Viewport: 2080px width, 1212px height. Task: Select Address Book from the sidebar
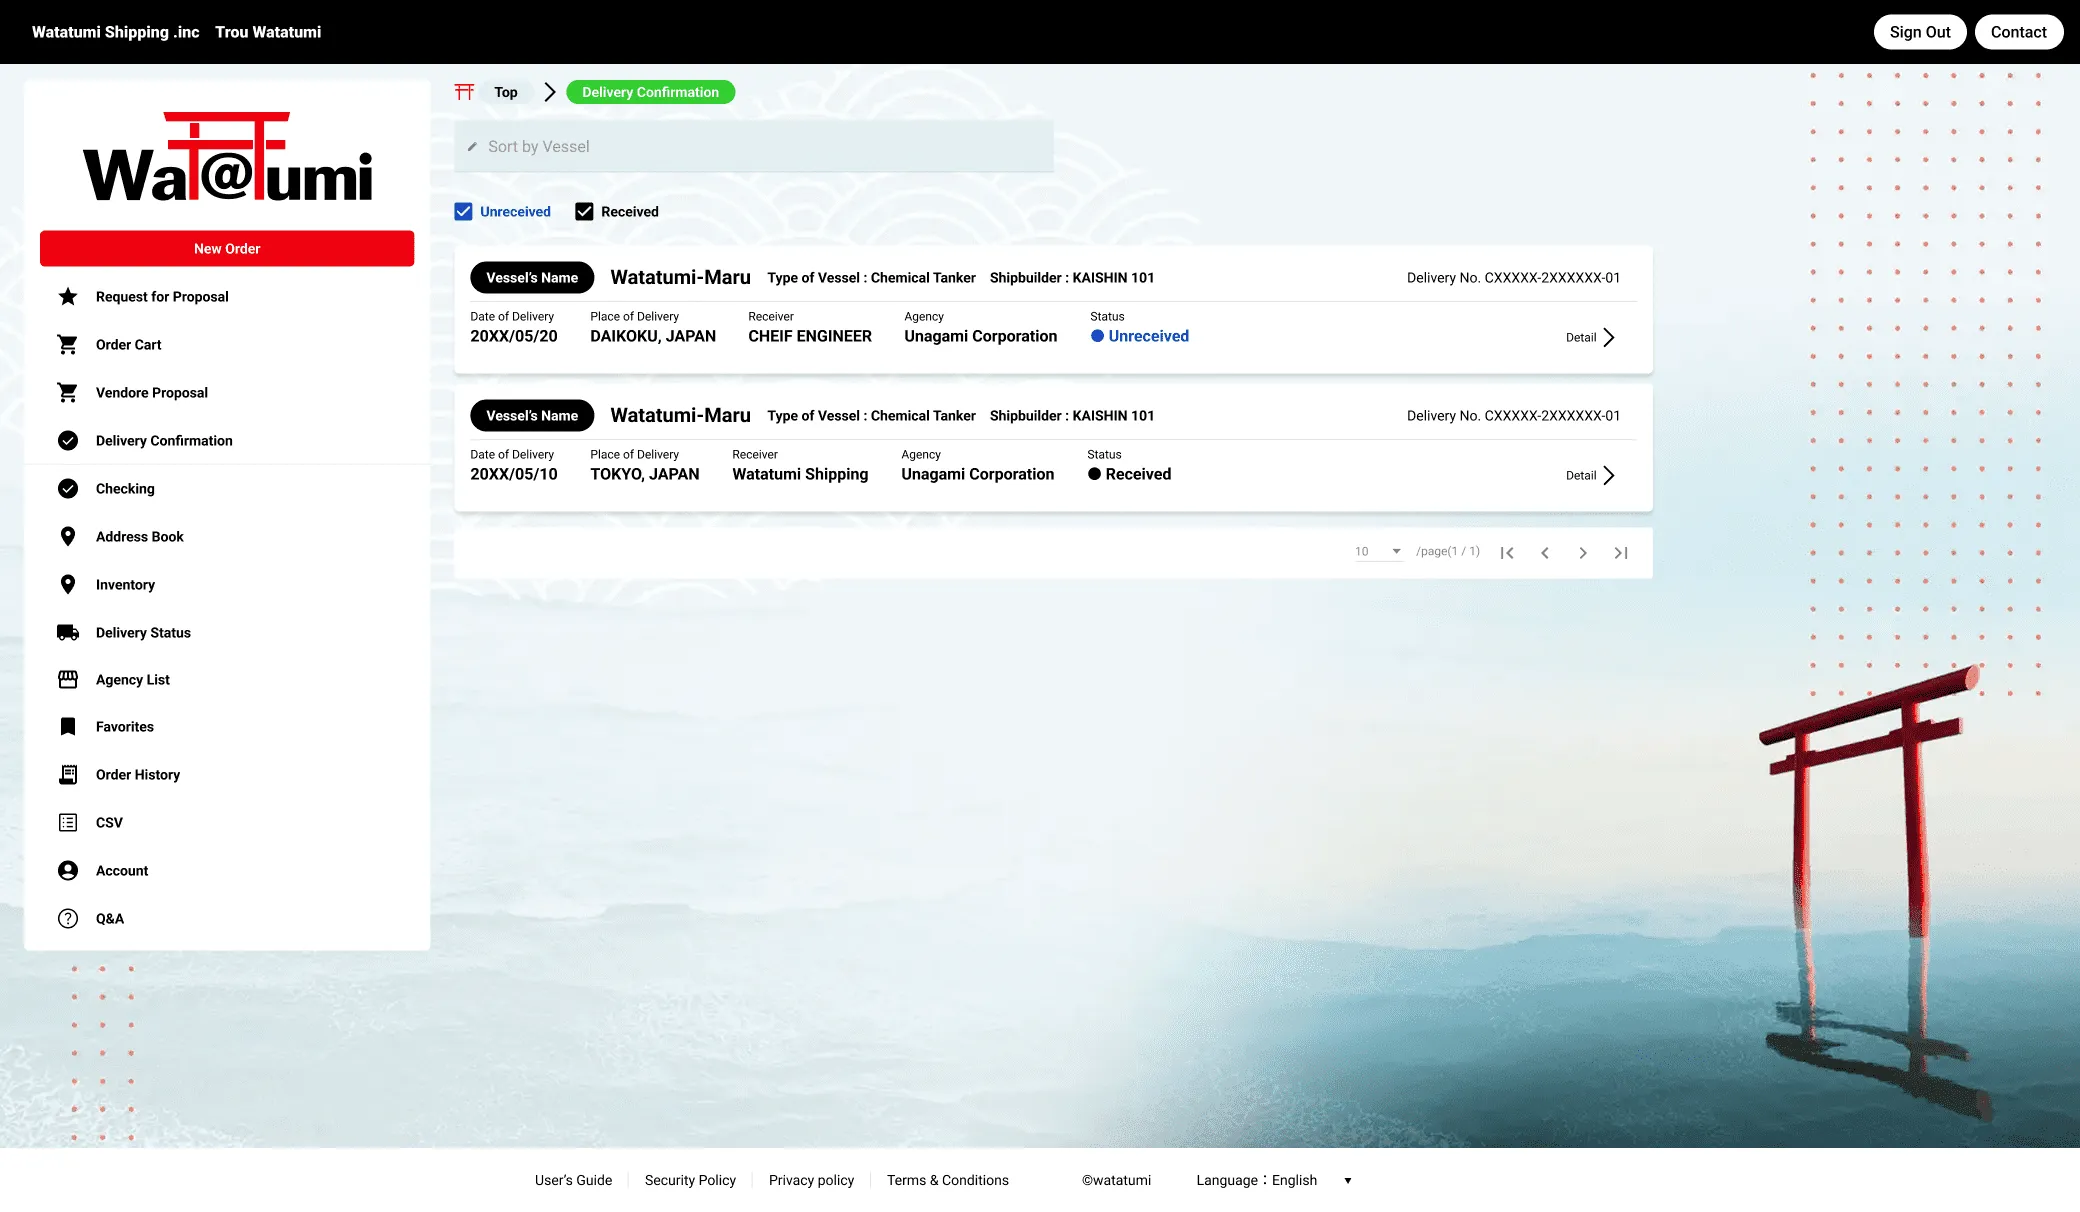(x=140, y=537)
